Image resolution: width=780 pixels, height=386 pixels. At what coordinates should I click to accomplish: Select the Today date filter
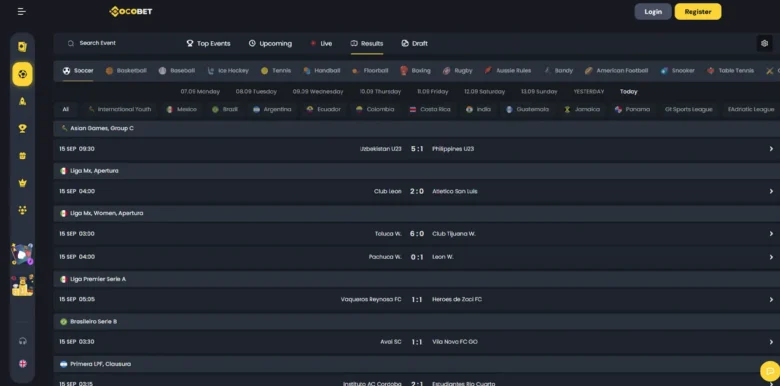click(x=628, y=92)
